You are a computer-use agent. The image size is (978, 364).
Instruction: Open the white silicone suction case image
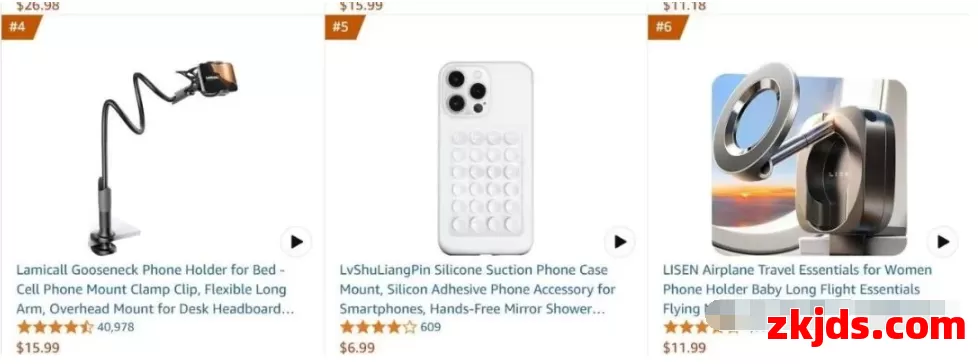pos(485,158)
